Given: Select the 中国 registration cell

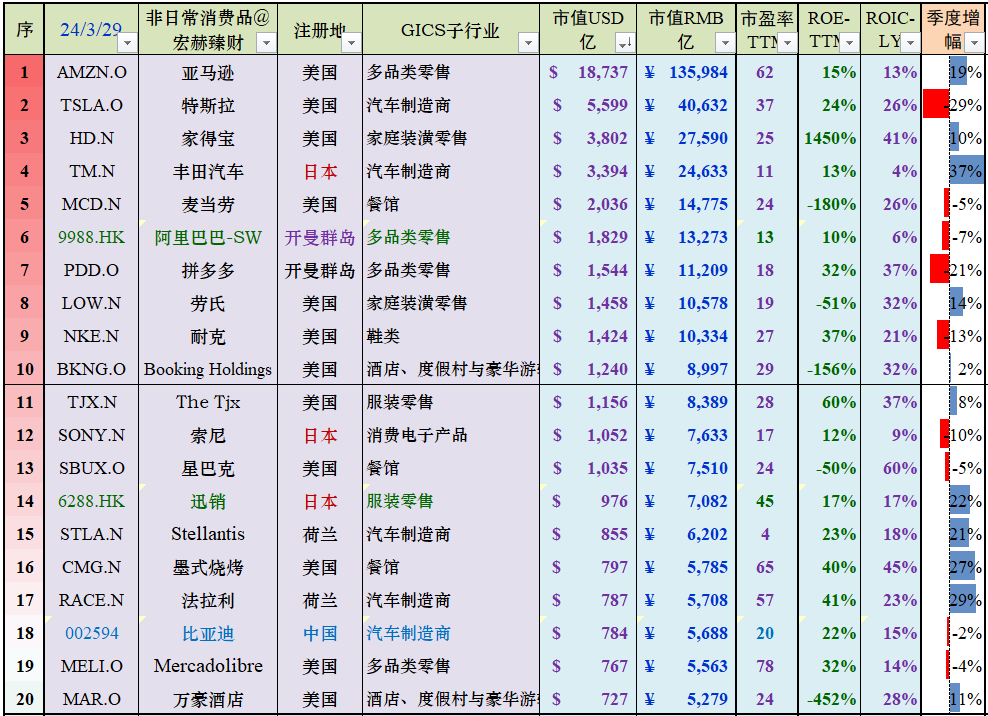Looking at the screenshot, I should click(x=320, y=633).
